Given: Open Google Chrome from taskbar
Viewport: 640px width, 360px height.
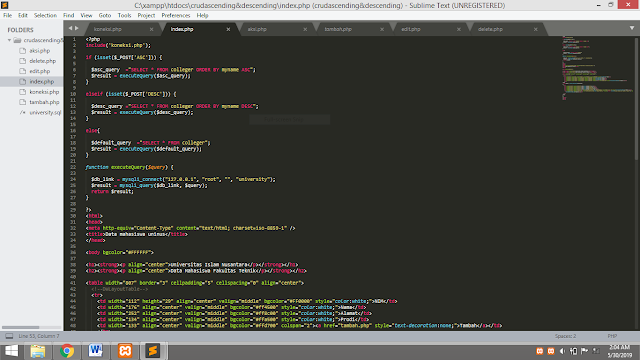Looking at the screenshot, I should point(67,351).
